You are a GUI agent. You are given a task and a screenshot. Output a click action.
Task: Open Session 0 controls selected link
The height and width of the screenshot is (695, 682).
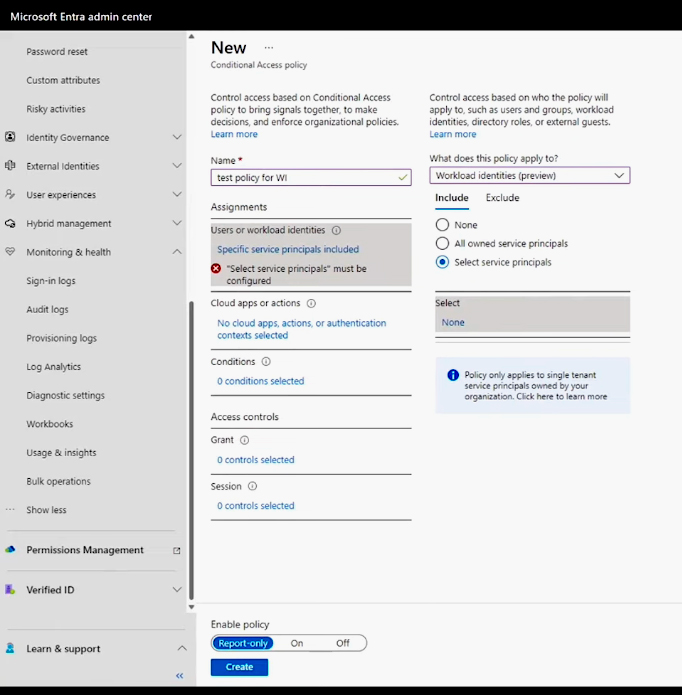point(256,506)
